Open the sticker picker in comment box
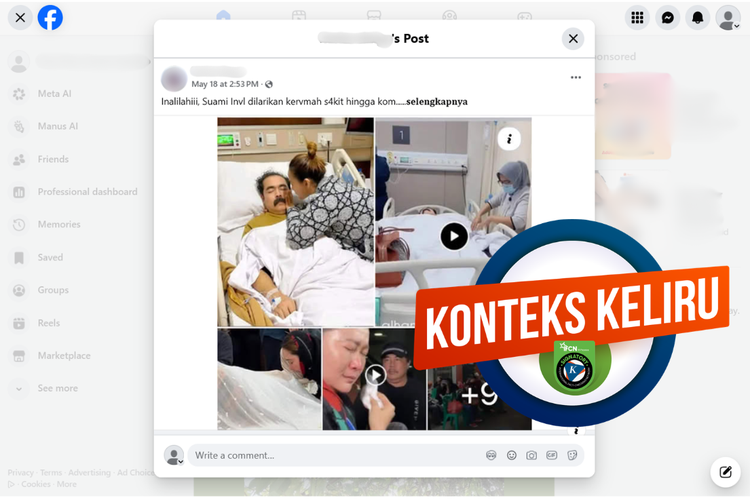This screenshot has height=500, width=750. (x=572, y=456)
